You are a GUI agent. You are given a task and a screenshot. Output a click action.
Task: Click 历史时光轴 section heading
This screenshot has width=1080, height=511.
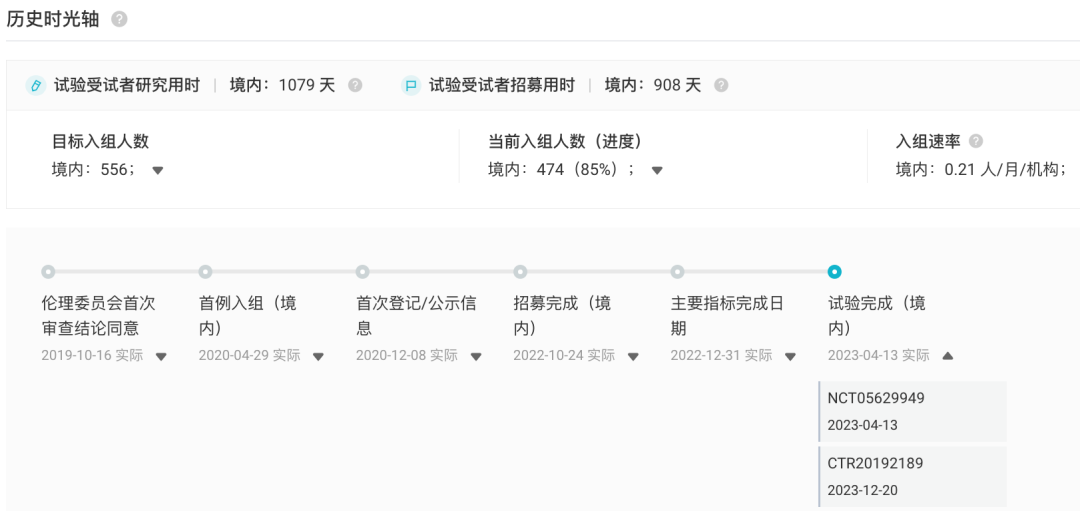click(x=53, y=19)
